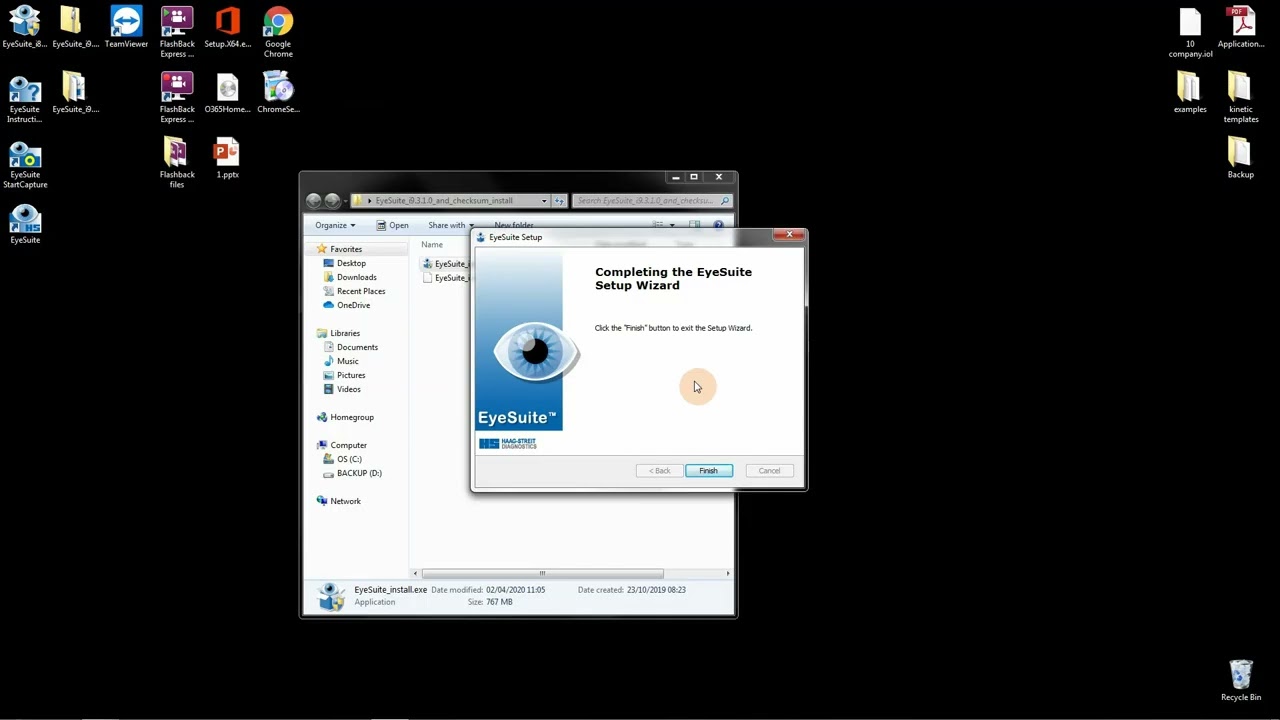Click the EyeSuite_install.exe details pane thumbnail
The height and width of the screenshot is (720, 1280).
tap(331, 596)
